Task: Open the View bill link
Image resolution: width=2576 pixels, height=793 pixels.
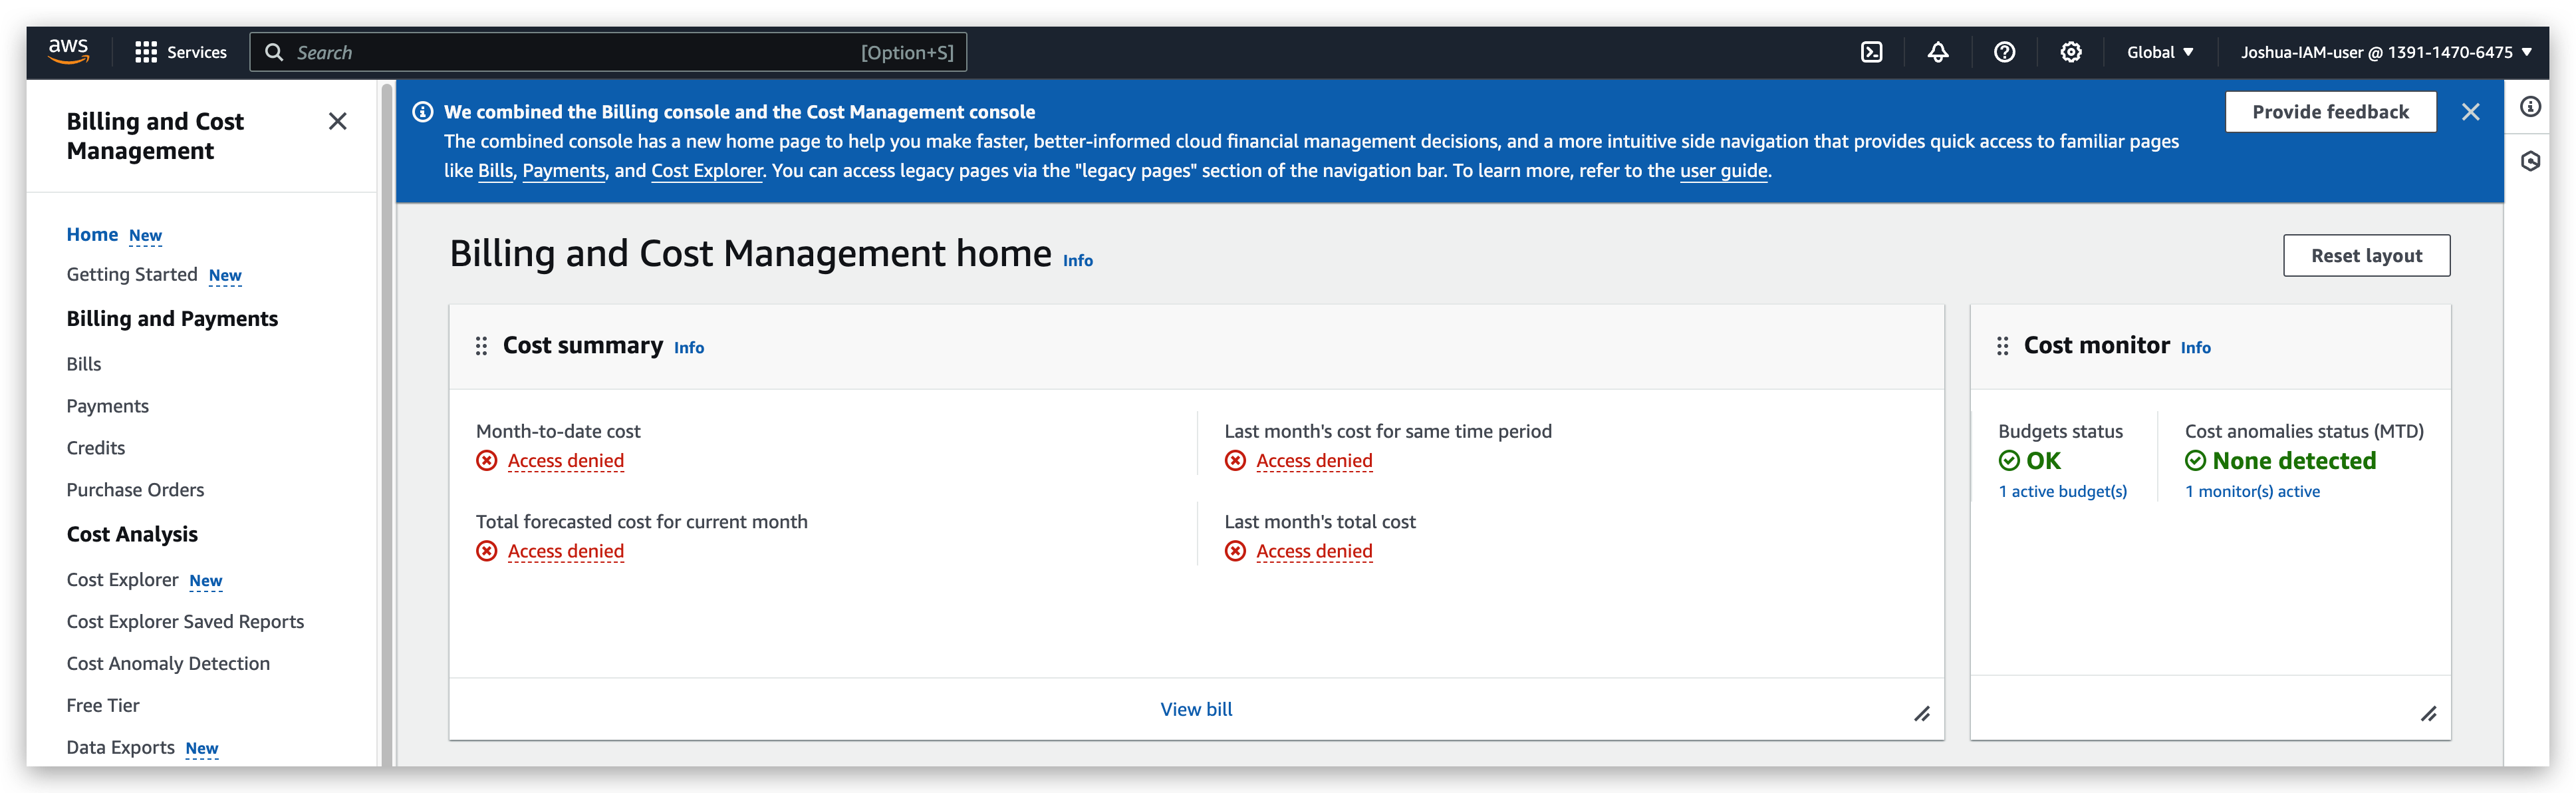Action: coord(1196,708)
